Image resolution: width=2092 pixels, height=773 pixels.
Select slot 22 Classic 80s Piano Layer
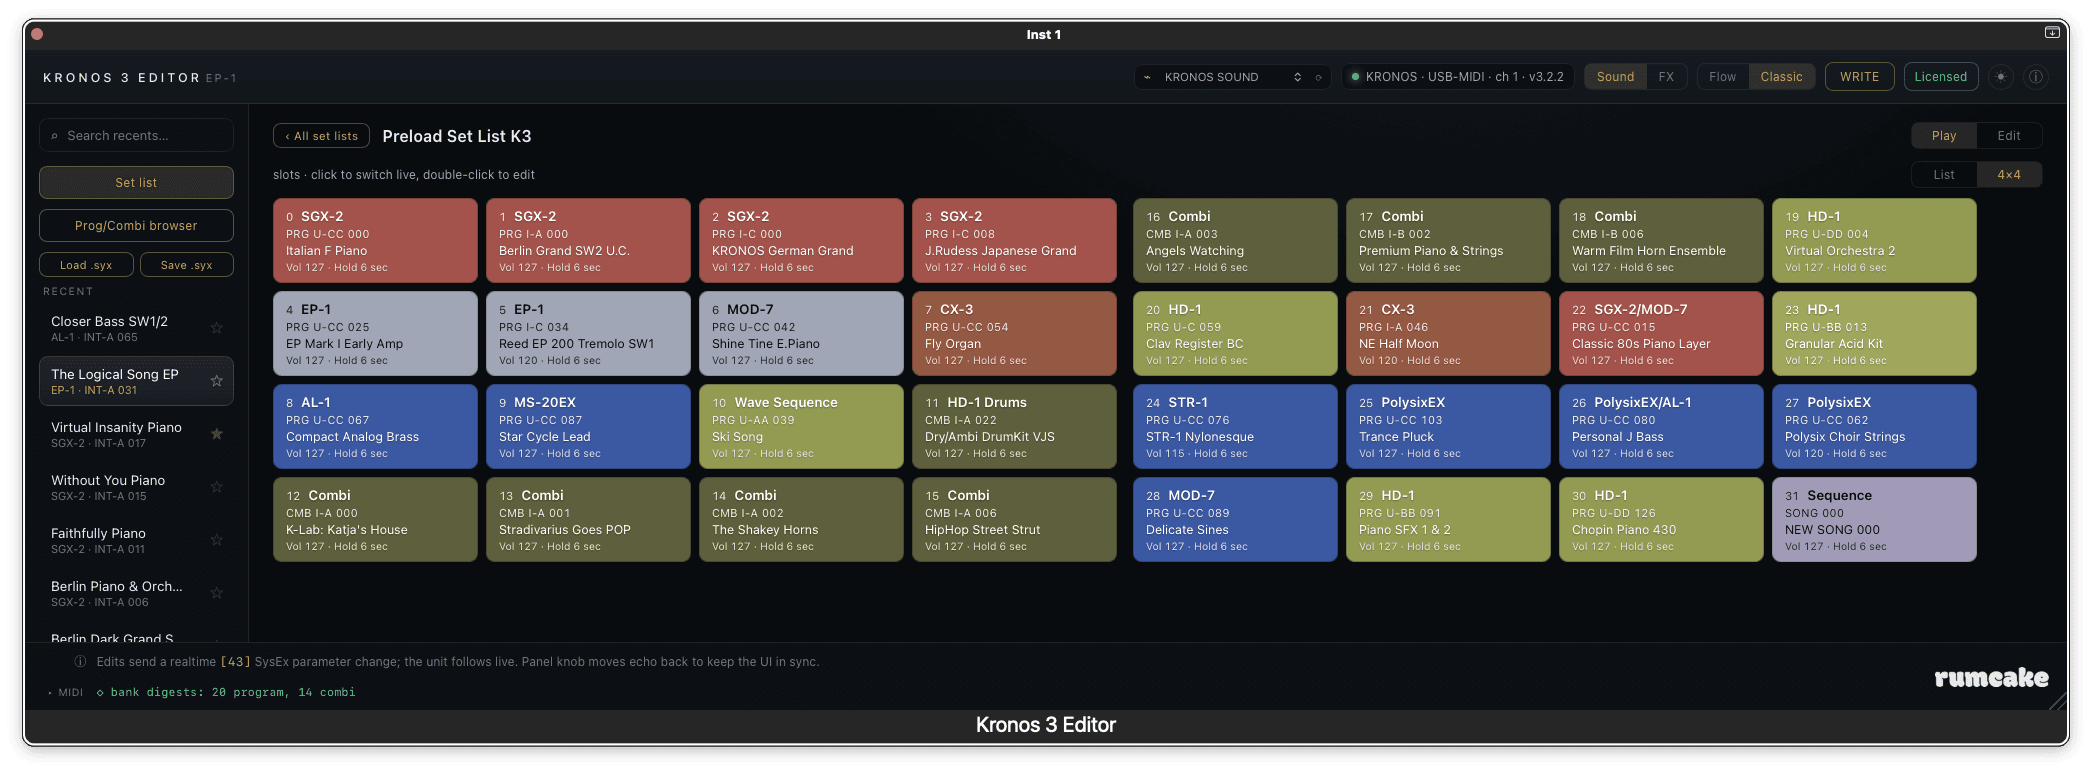(x=1661, y=334)
